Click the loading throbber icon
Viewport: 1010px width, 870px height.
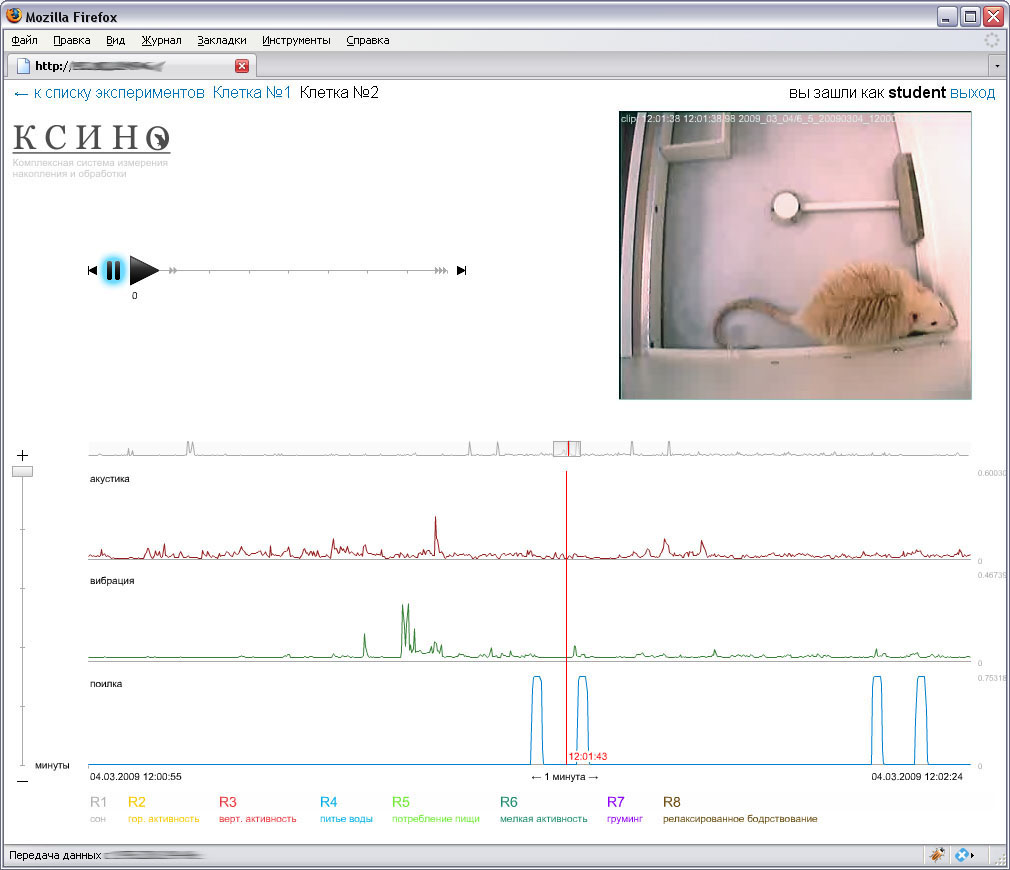click(991, 40)
